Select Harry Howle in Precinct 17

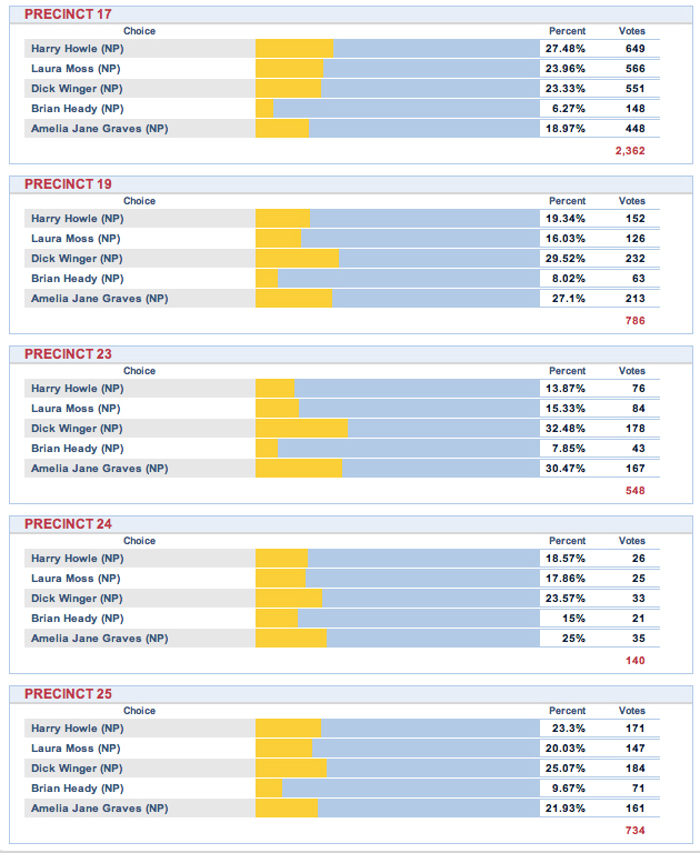(77, 48)
